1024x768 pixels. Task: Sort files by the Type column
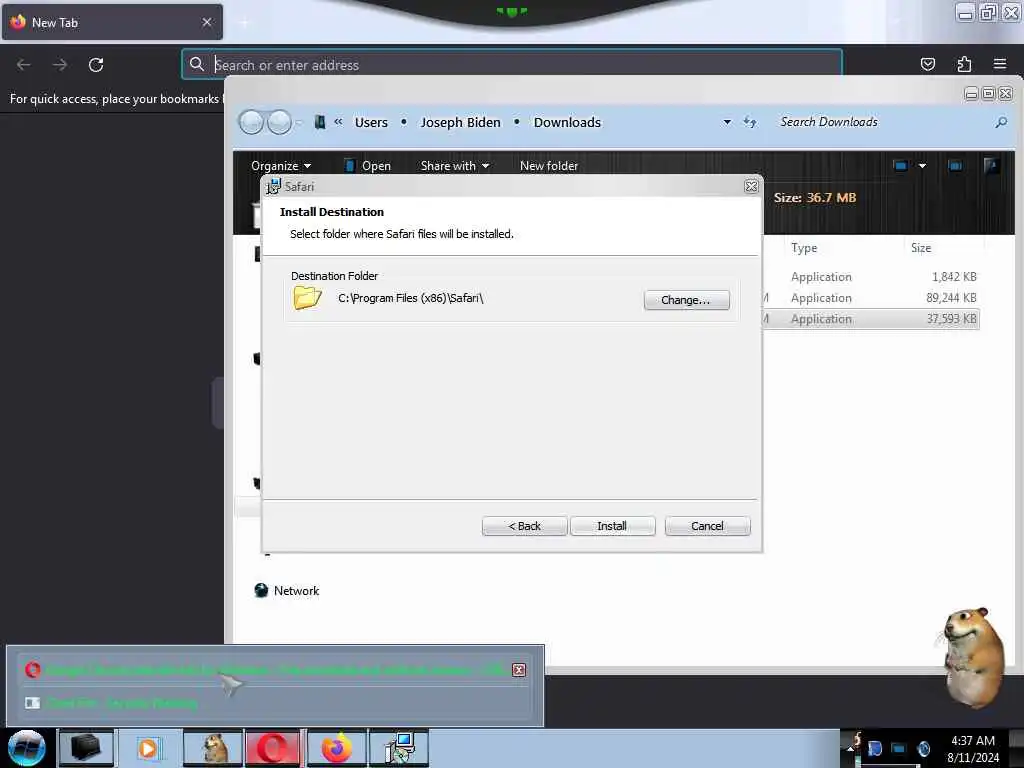coord(804,248)
